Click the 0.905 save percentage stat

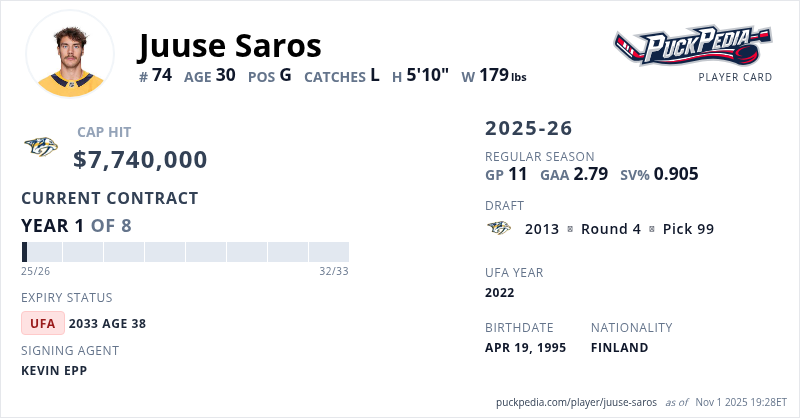pos(676,174)
